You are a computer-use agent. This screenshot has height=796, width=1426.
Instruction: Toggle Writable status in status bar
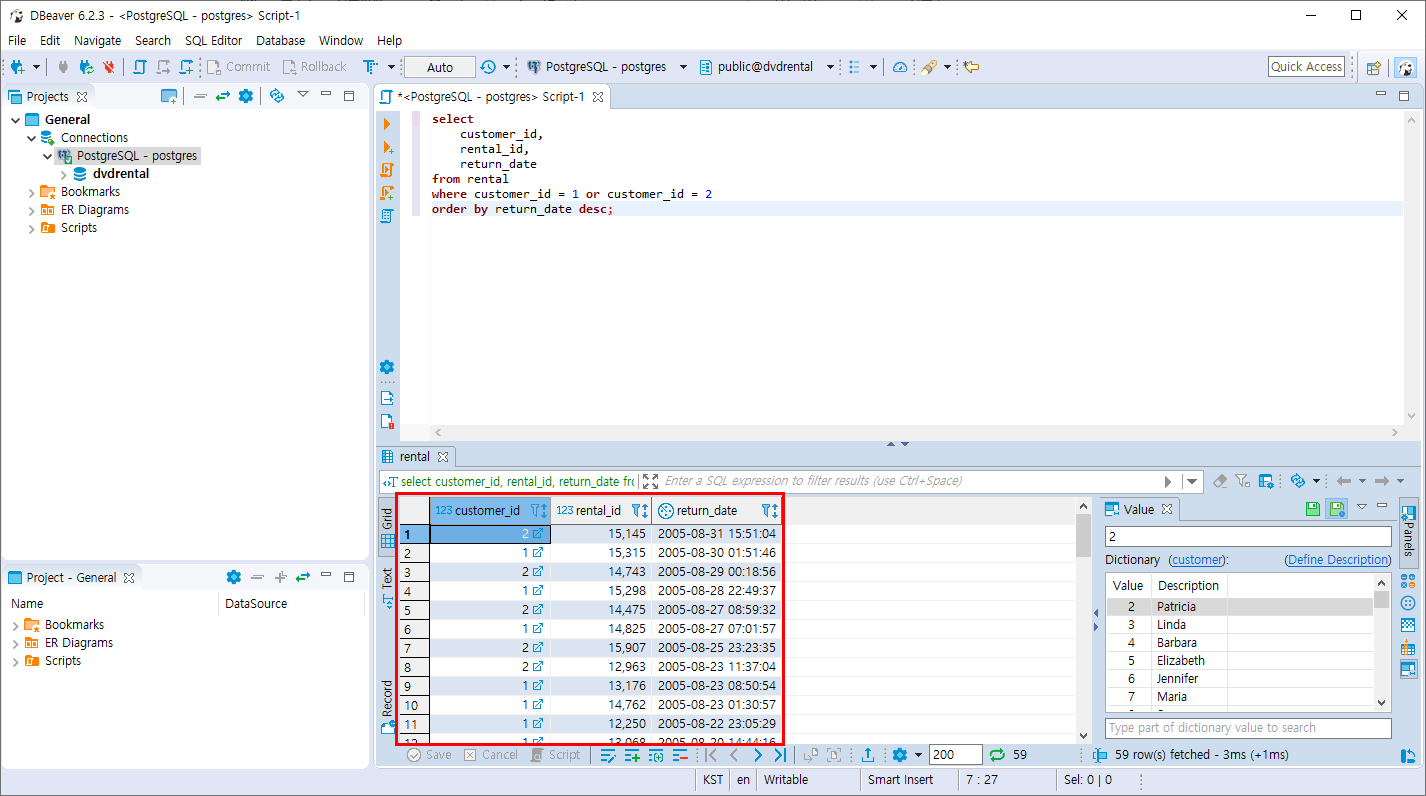(x=786, y=780)
